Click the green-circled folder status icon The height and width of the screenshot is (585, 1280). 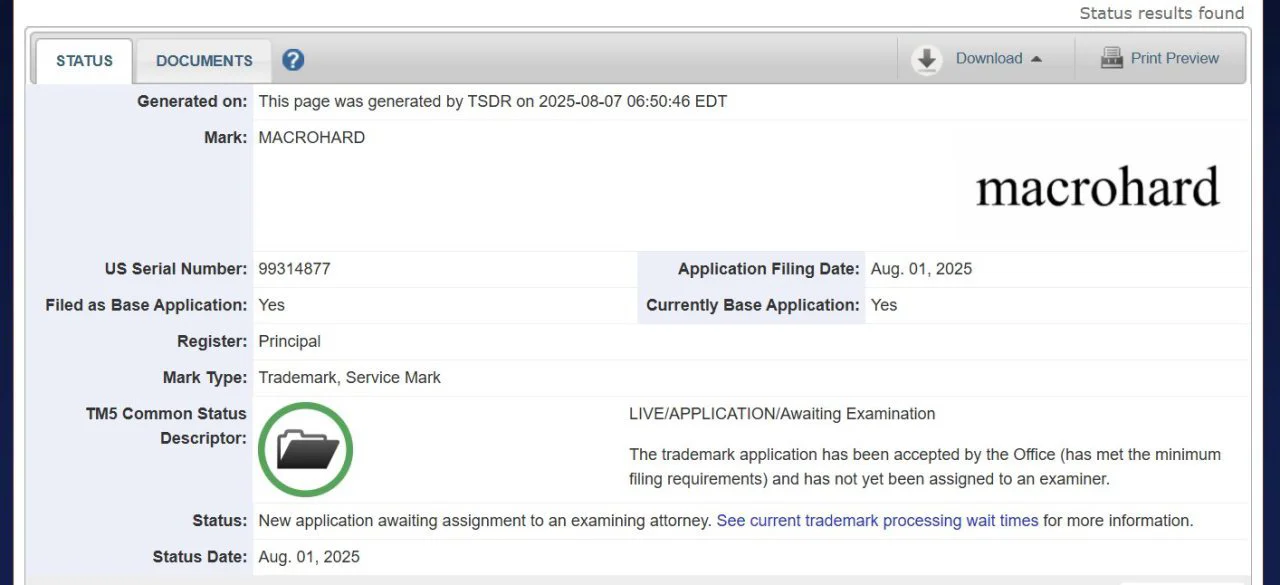coord(306,450)
